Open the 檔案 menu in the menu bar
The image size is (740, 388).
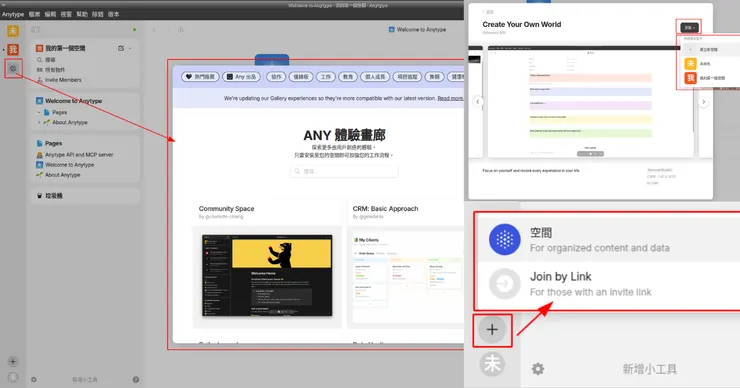[34, 14]
